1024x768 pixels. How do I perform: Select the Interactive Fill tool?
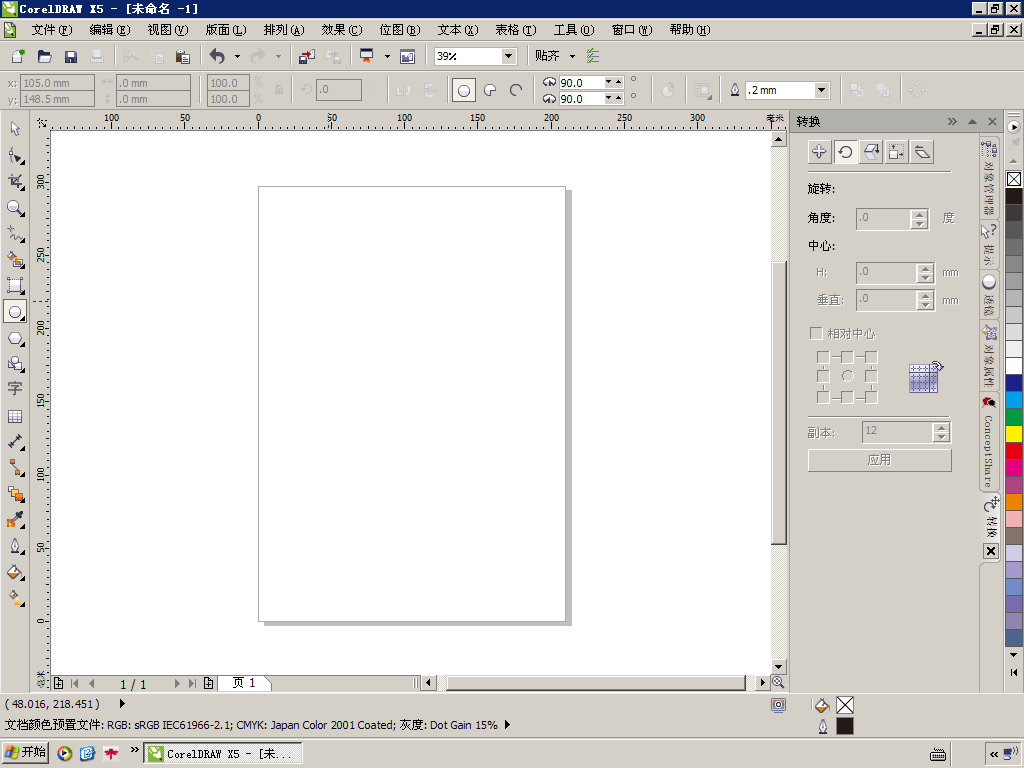pos(15,598)
